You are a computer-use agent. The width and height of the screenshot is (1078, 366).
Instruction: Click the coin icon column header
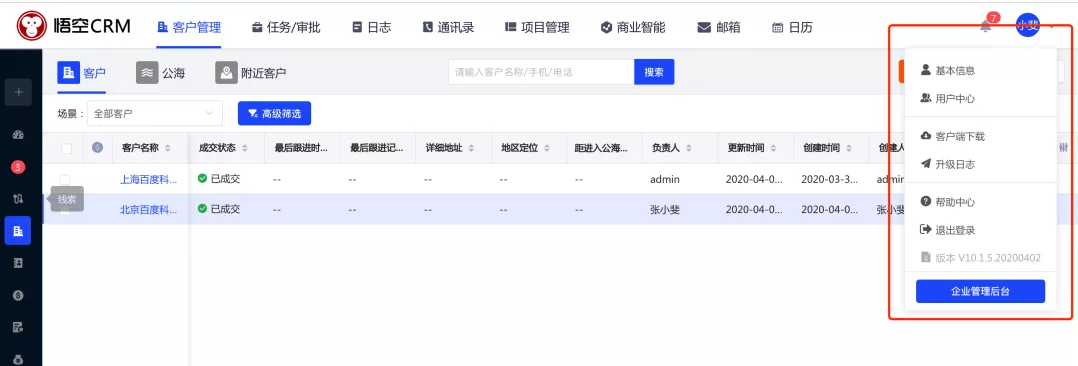point(98,147)
